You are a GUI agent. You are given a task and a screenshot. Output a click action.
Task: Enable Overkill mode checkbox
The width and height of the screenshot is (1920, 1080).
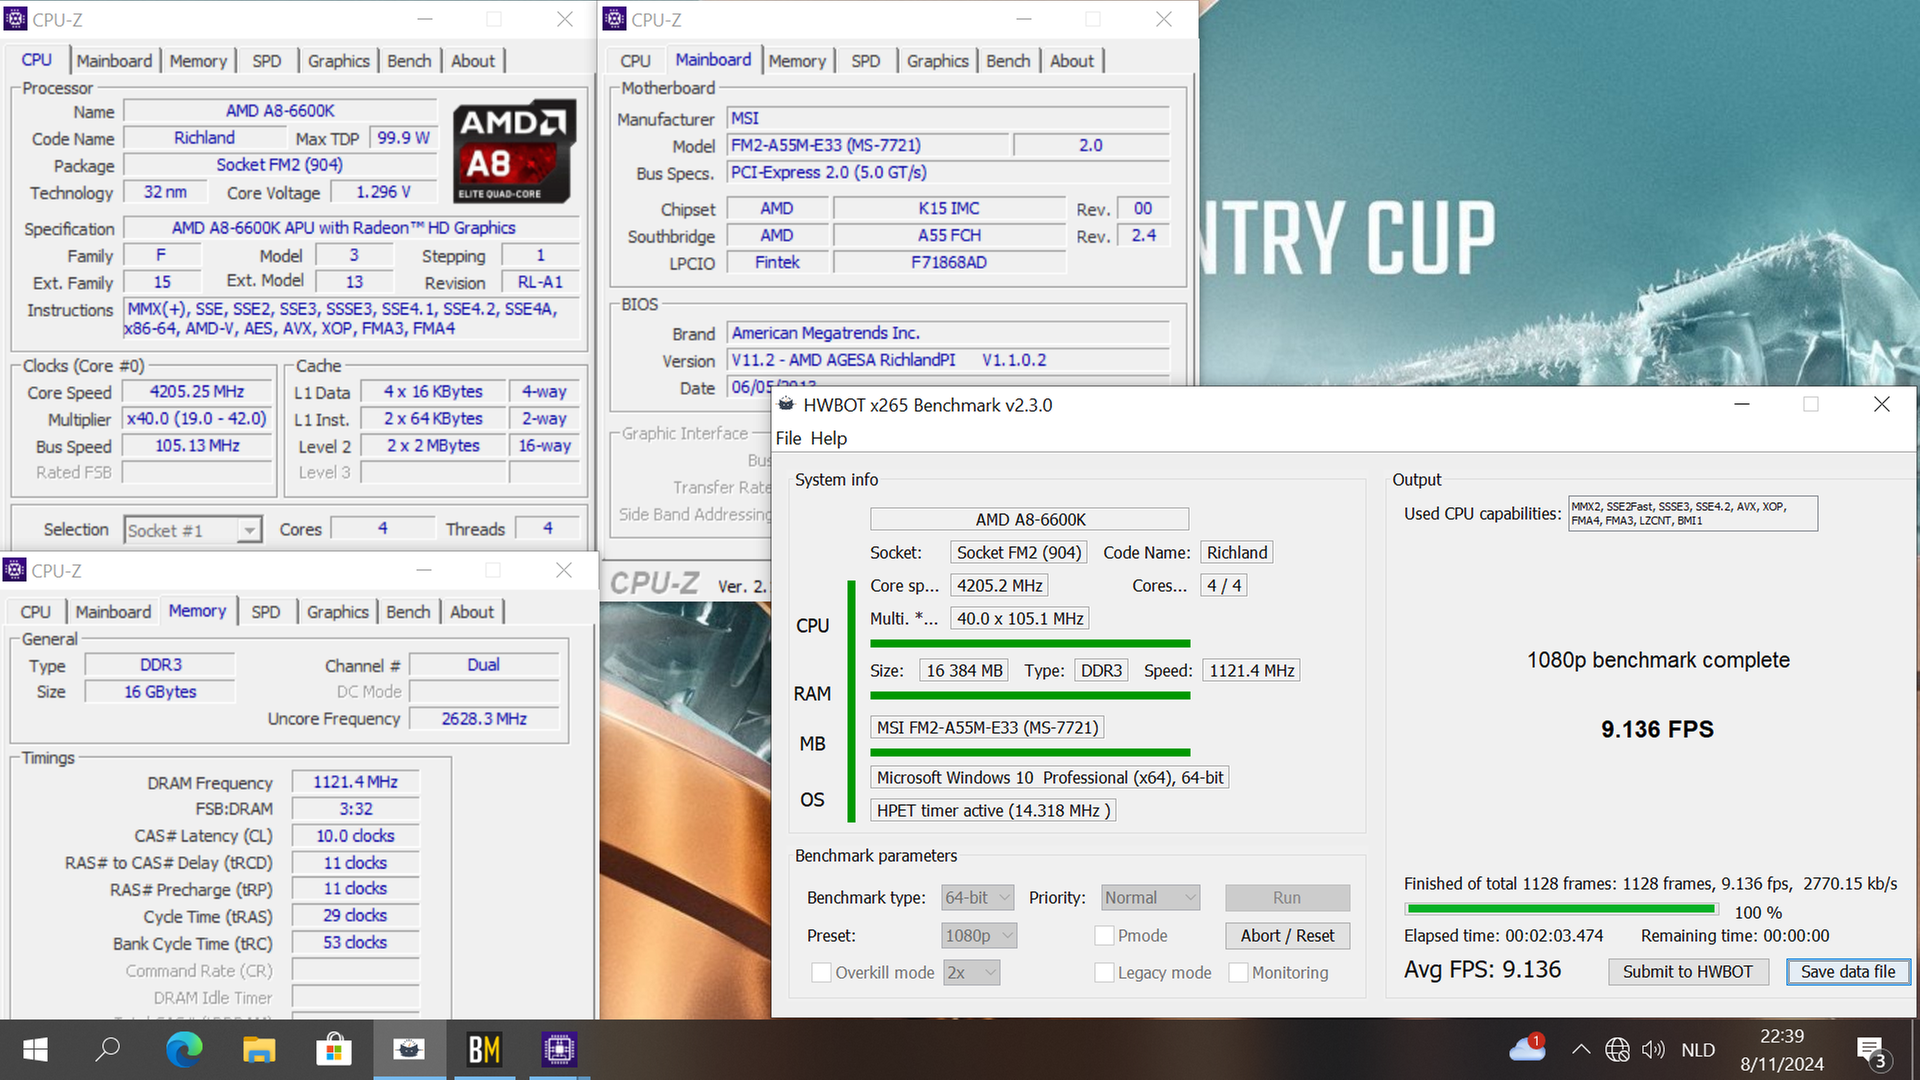[x=821, y=972]
